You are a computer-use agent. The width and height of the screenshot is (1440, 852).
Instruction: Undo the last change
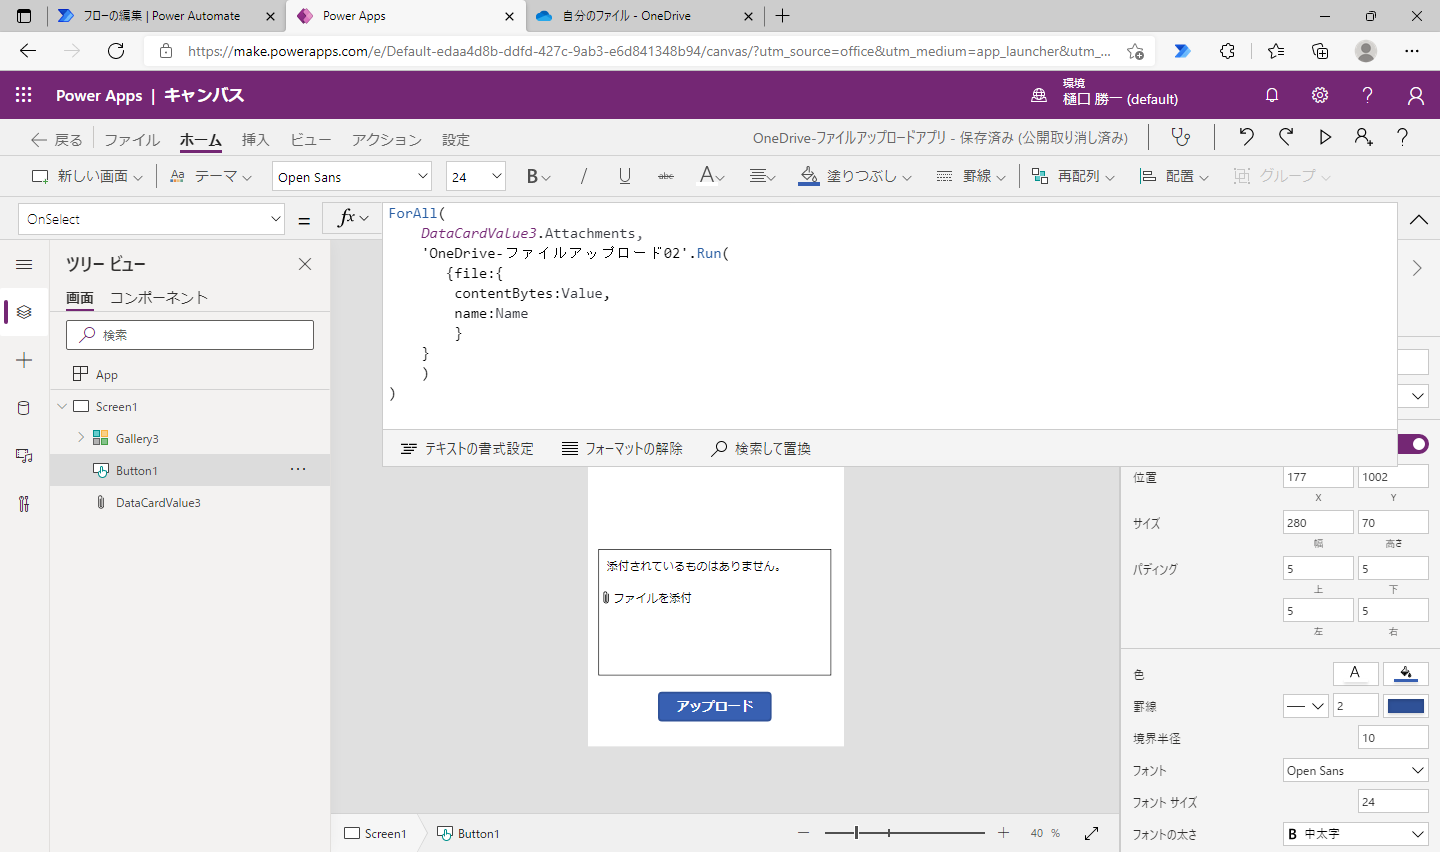tap(1246, 137)
